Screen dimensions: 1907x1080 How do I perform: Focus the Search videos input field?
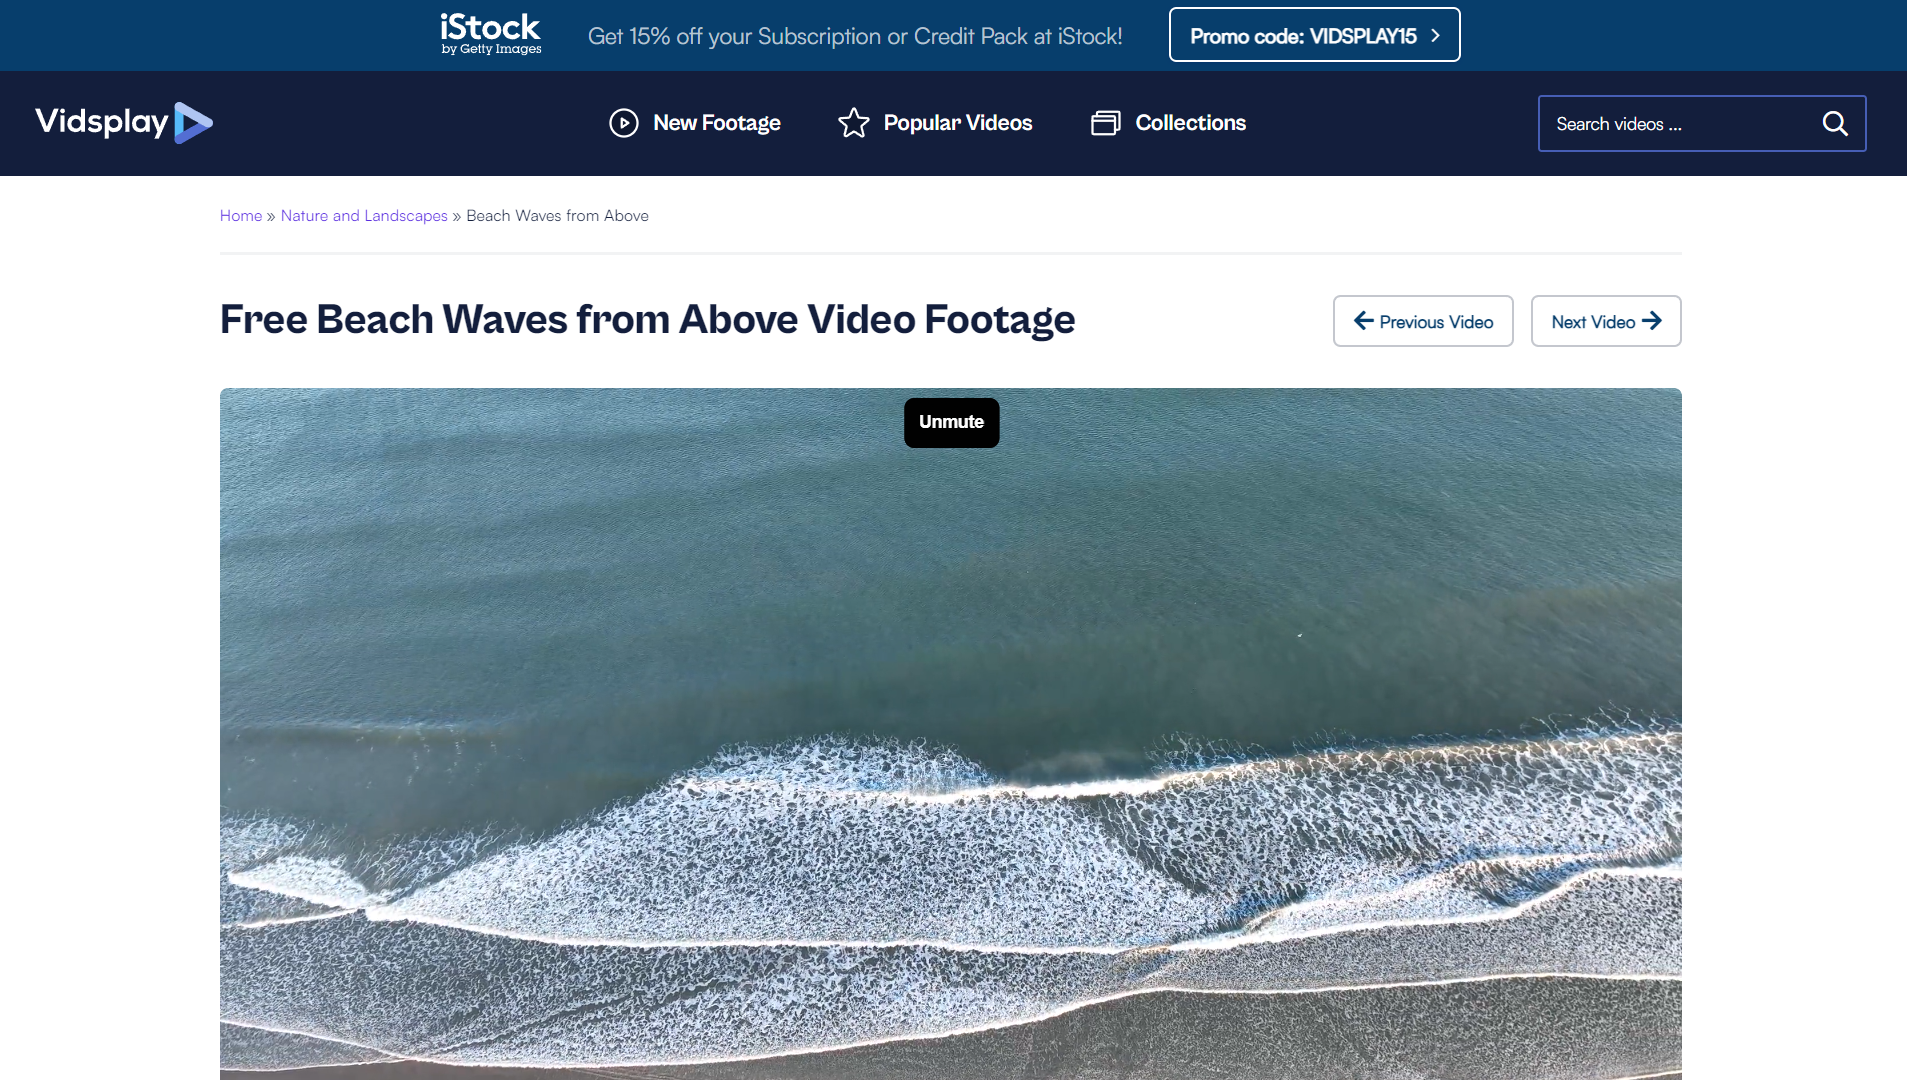tap(1680, 124)
